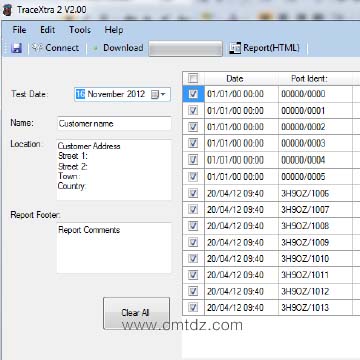360x360 pixels.
Task: Select port ident cell 00000/0002
Action: pos(315,127)
